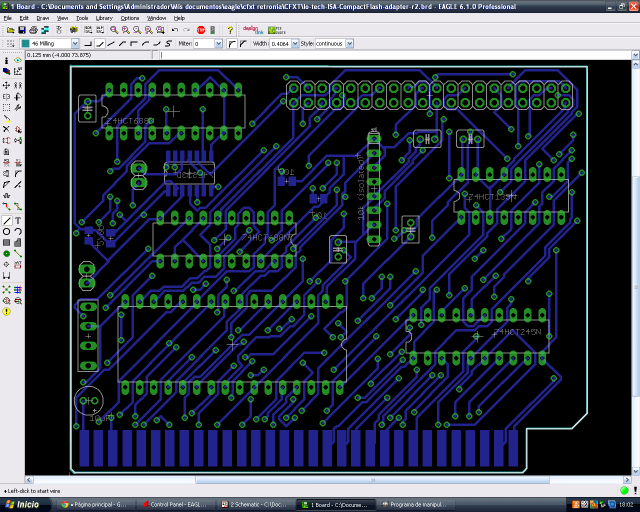The width and height of the screenshot is (640, 512).
Task: Click the Zoom to fit icon
Action: click(114, 30)
